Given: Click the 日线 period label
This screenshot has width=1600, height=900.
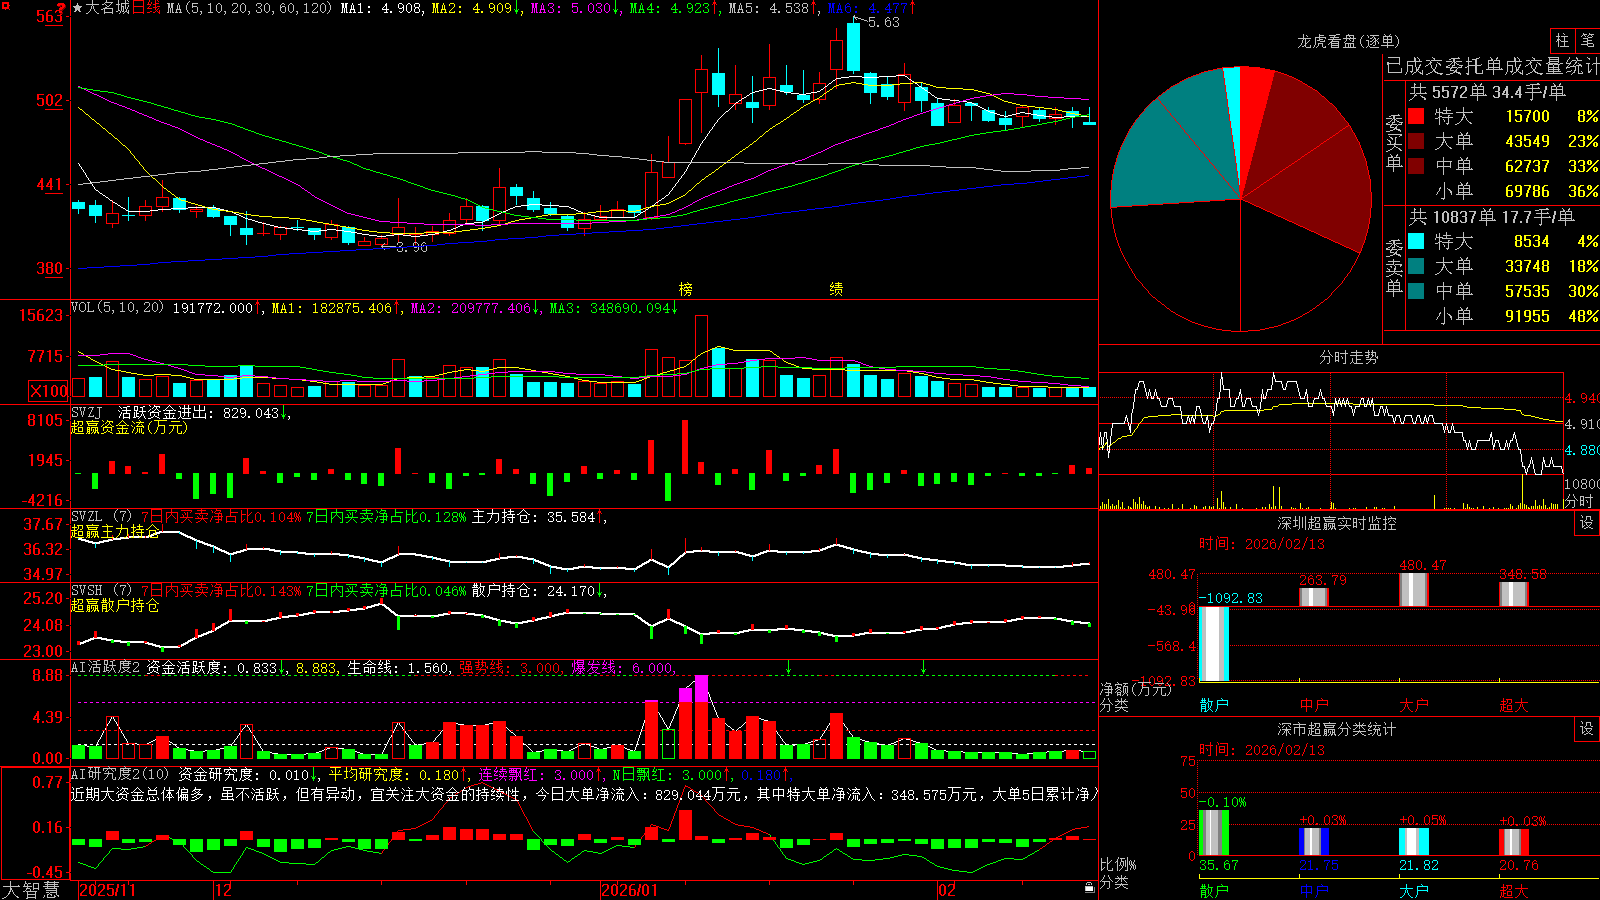Looking at the screenshot, I should pyautogui.click(x=146, y=8).
